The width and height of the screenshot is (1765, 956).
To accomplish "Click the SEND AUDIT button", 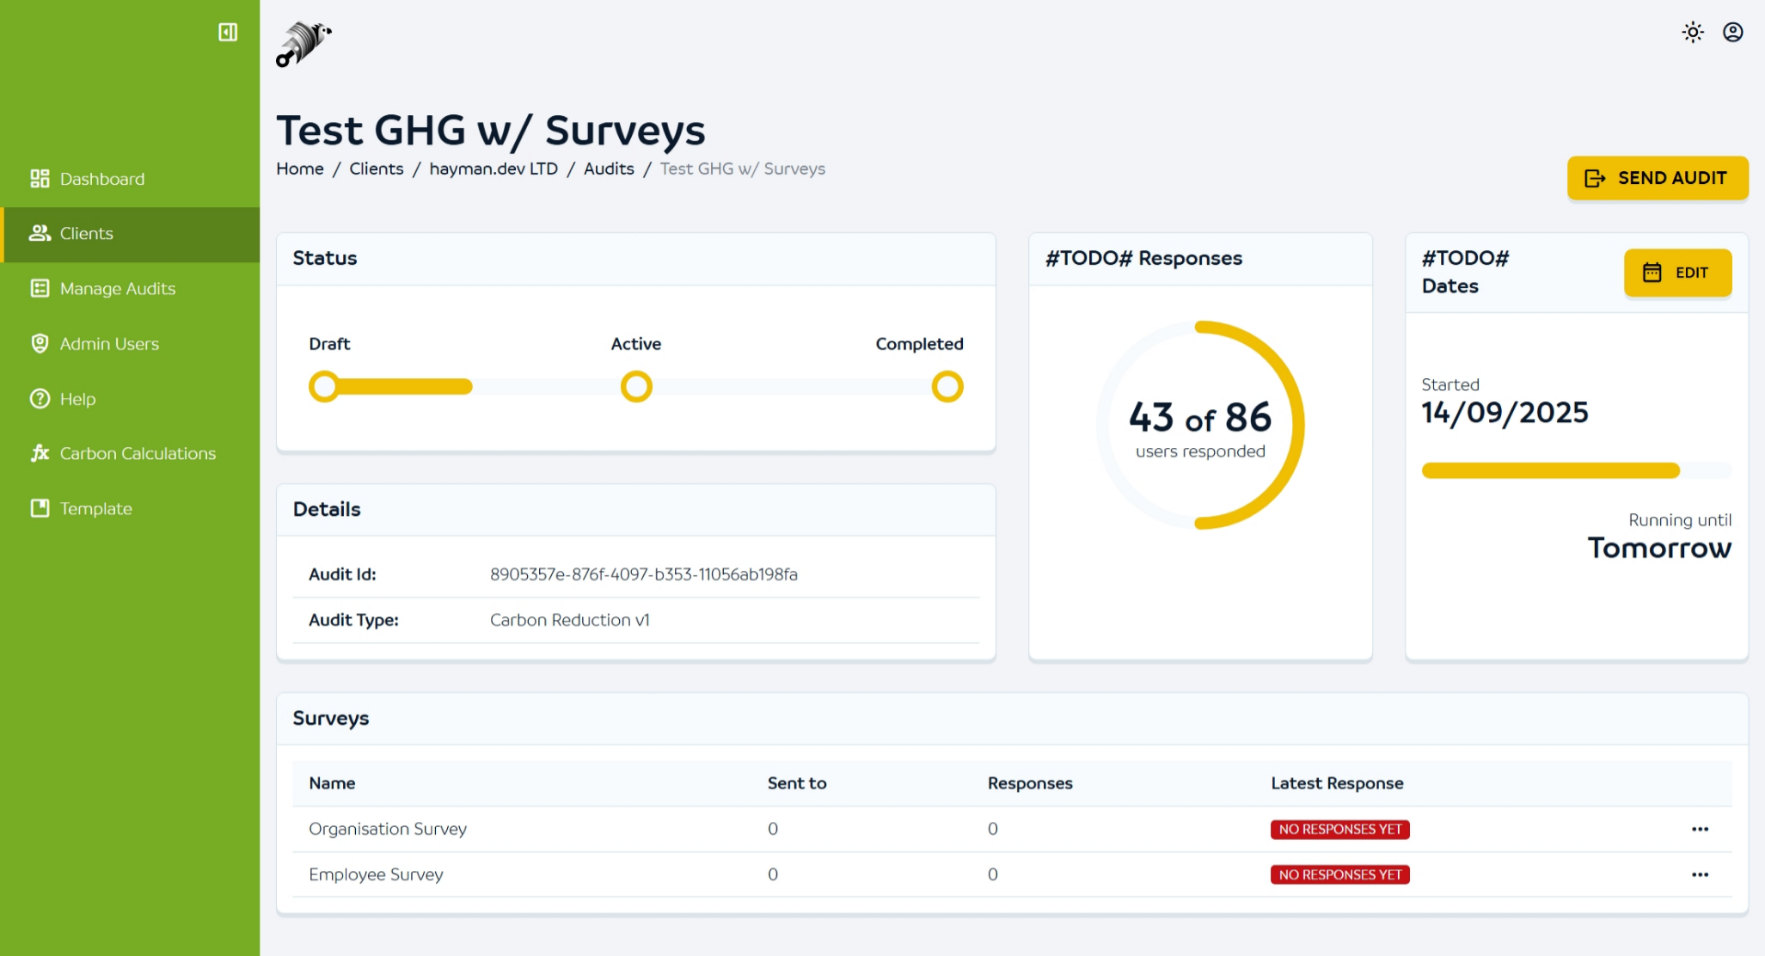I will [1657, 178].
